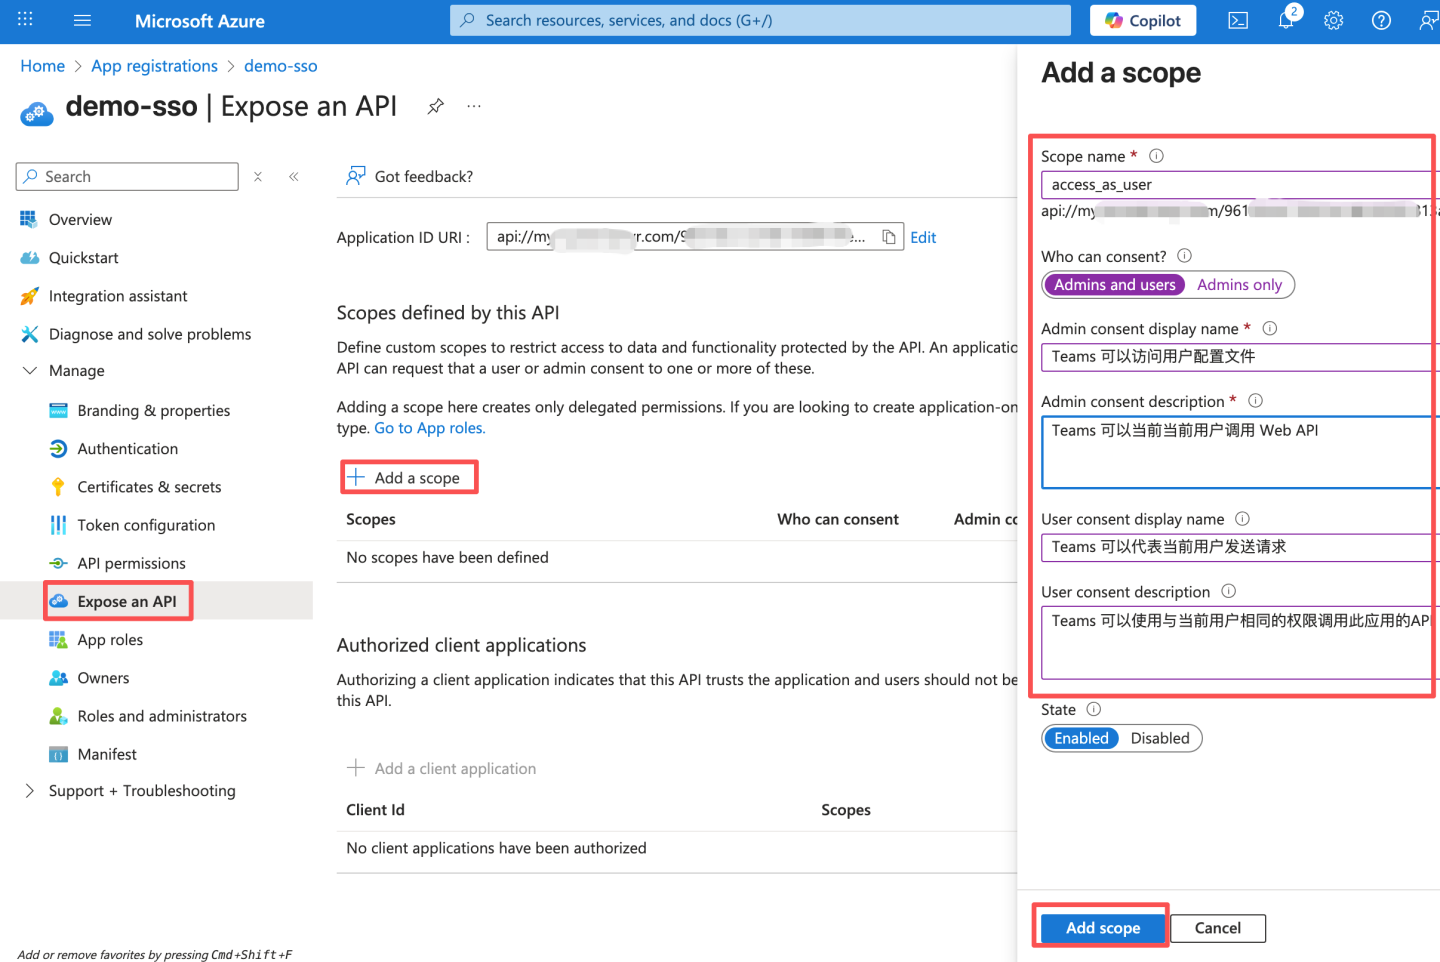Click the Got feedback icon
The width and height of the screenshot is (1440, 962).
[x=355, y=177]
